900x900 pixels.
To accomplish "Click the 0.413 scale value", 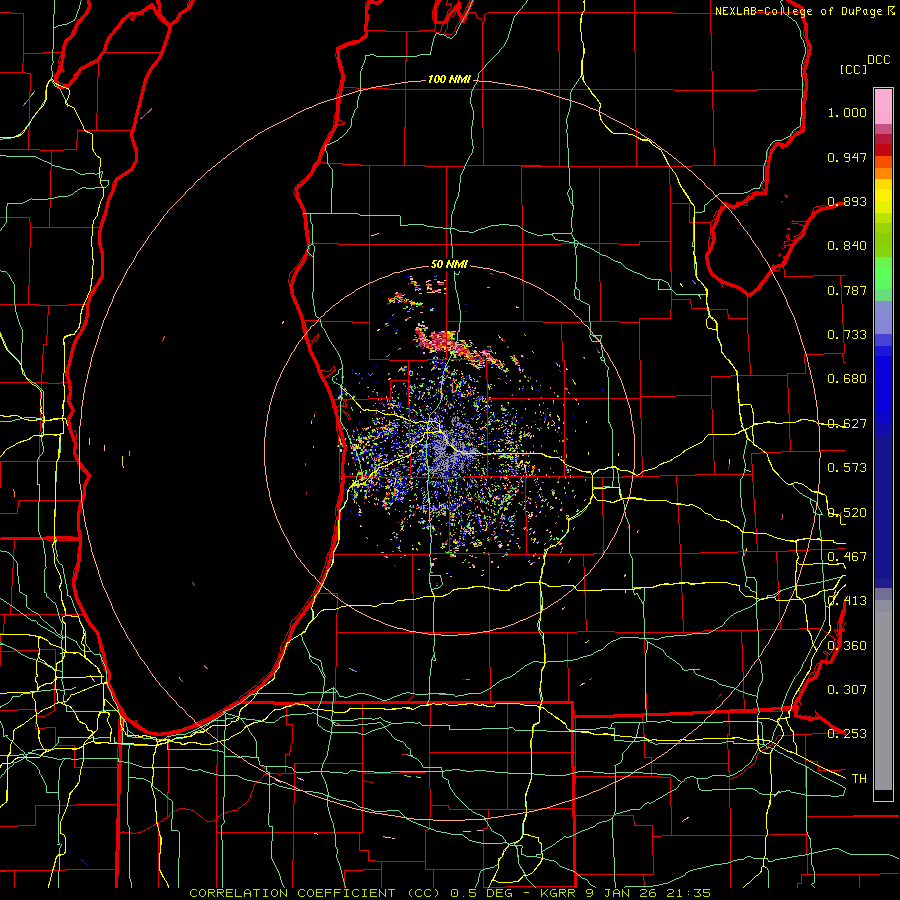I will pyautogui.click(x=847, y=601).
